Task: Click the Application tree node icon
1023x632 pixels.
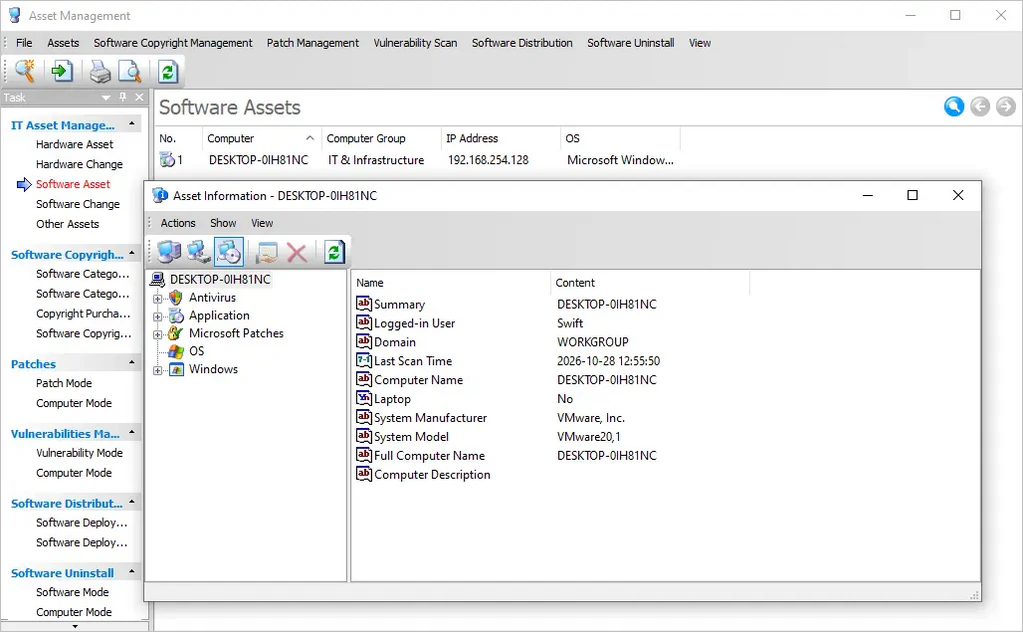Action: (x=176, y=316)
